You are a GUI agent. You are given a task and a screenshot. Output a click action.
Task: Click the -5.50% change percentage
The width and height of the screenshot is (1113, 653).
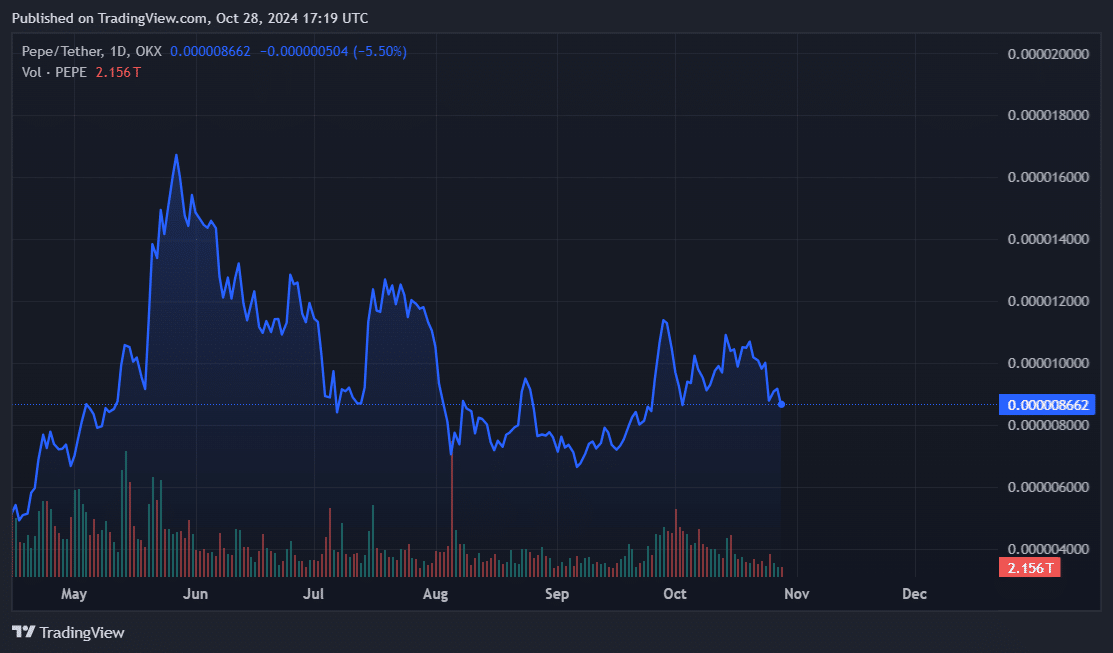click(377, 51)
